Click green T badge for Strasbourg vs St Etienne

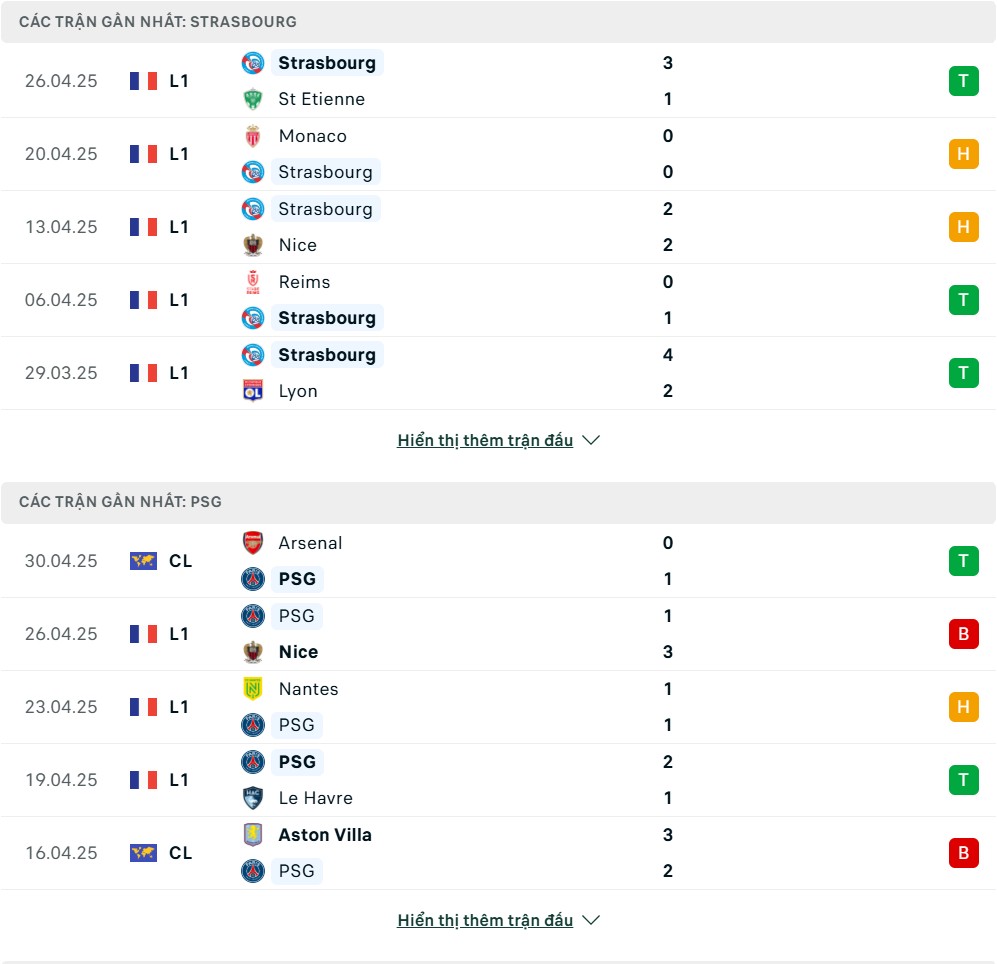coord(963,81)
